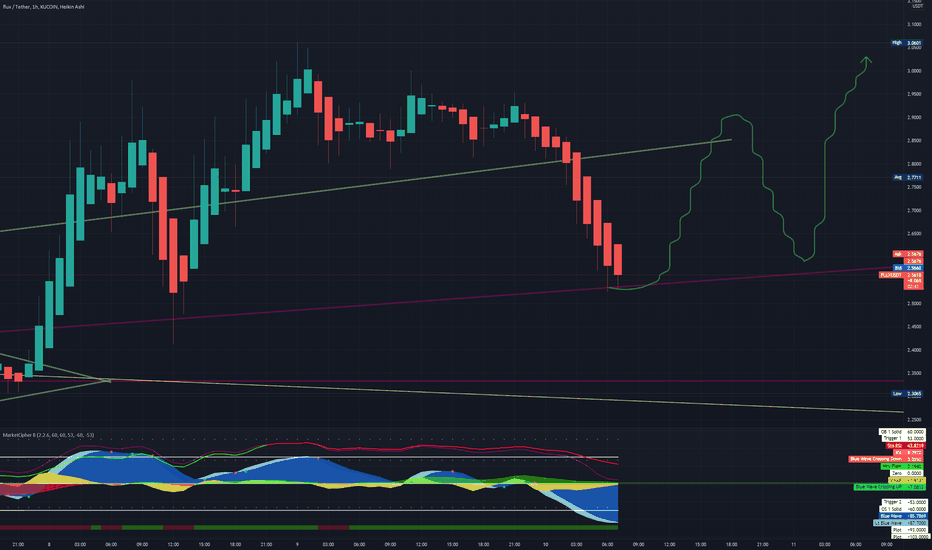
Task: Click the 2.4000 price axis value
Action: [x=914, y=350]
